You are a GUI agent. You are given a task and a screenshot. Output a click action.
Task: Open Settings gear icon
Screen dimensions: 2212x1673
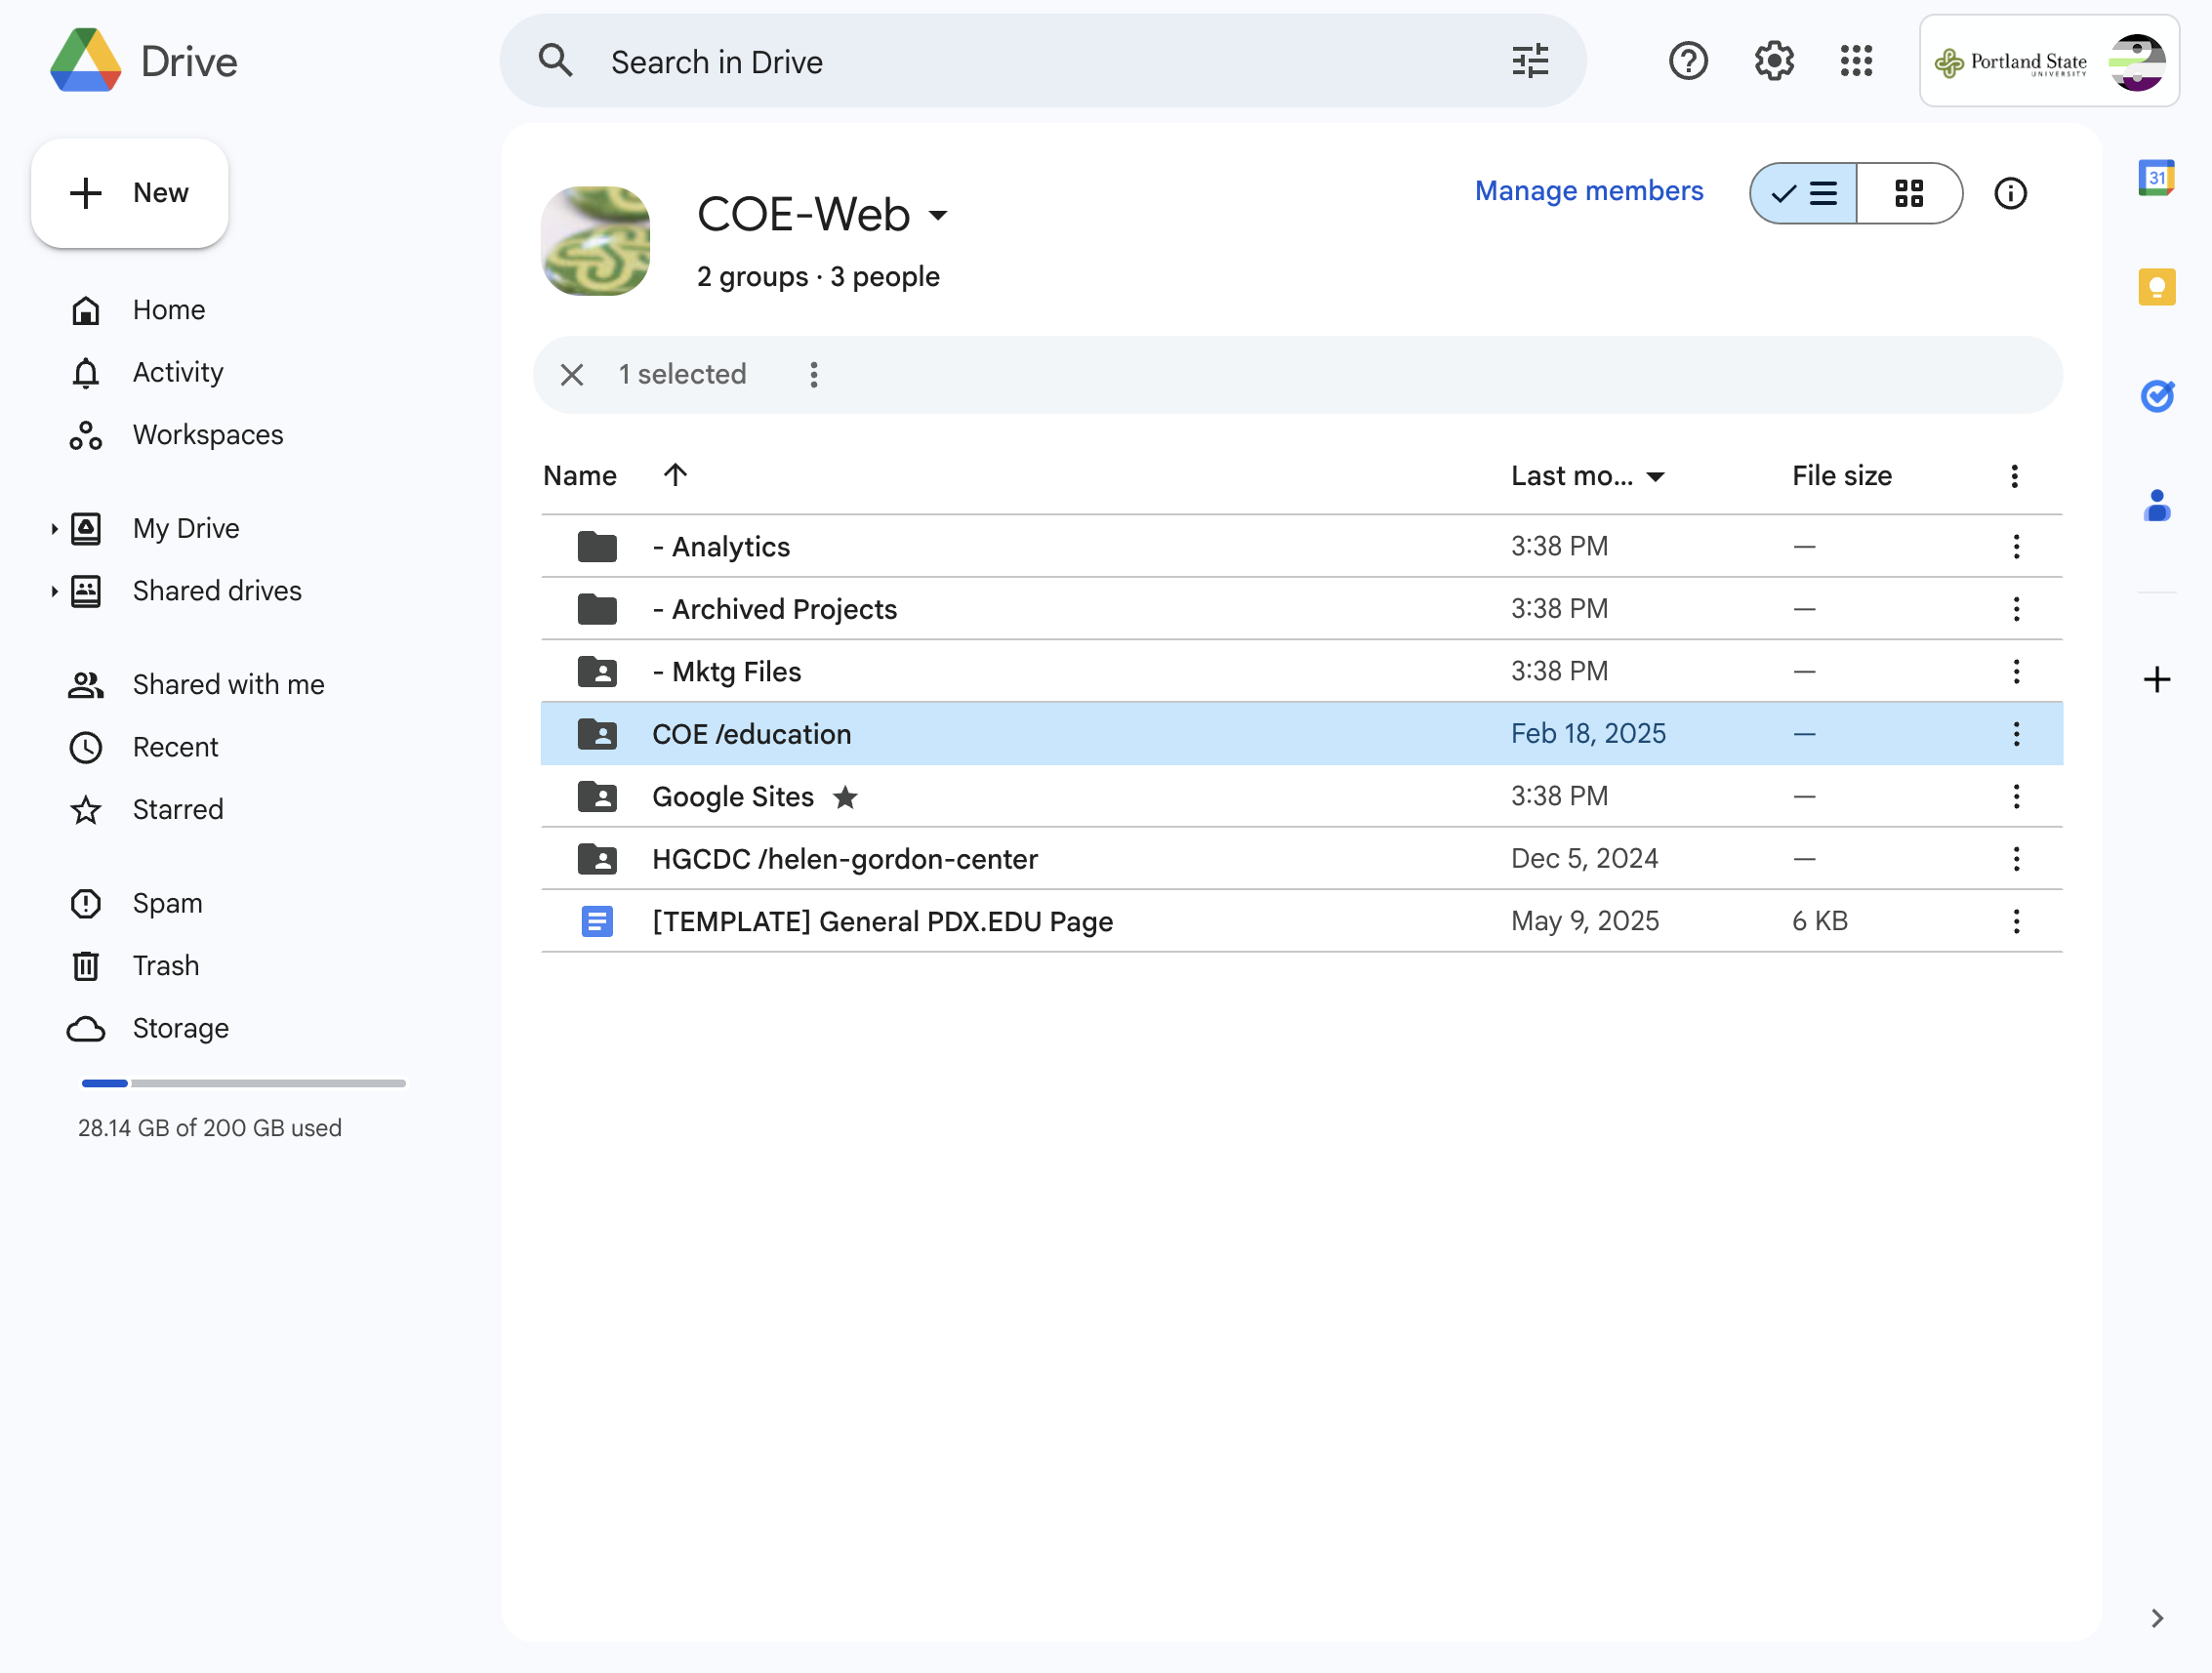[x=1773, y=61]
